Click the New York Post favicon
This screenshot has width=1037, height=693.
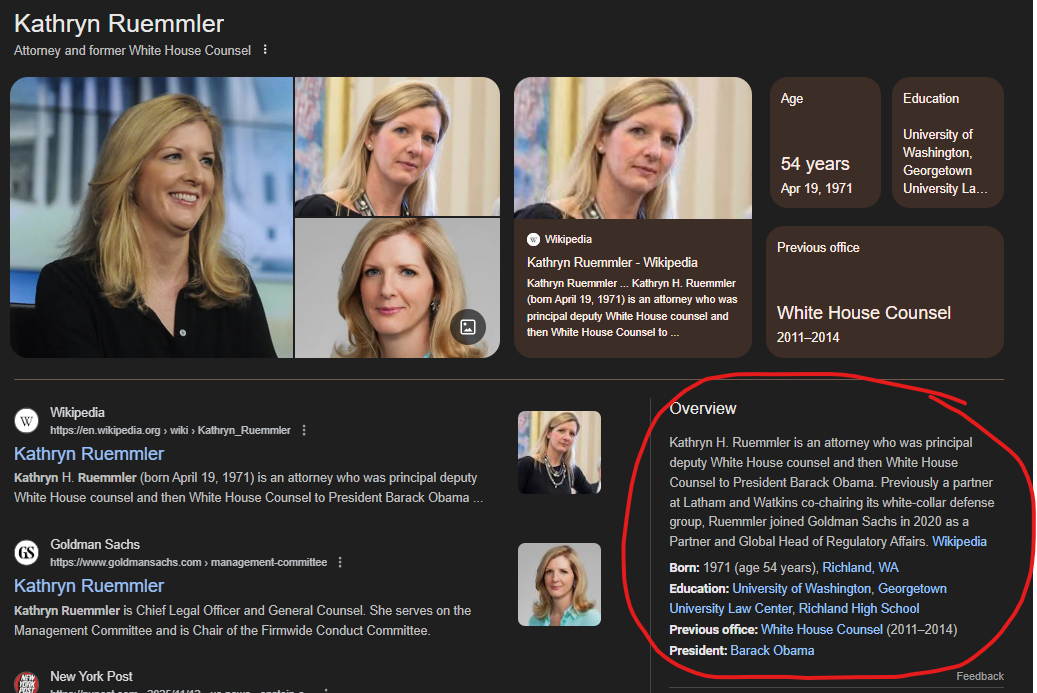tap(28, 683)
